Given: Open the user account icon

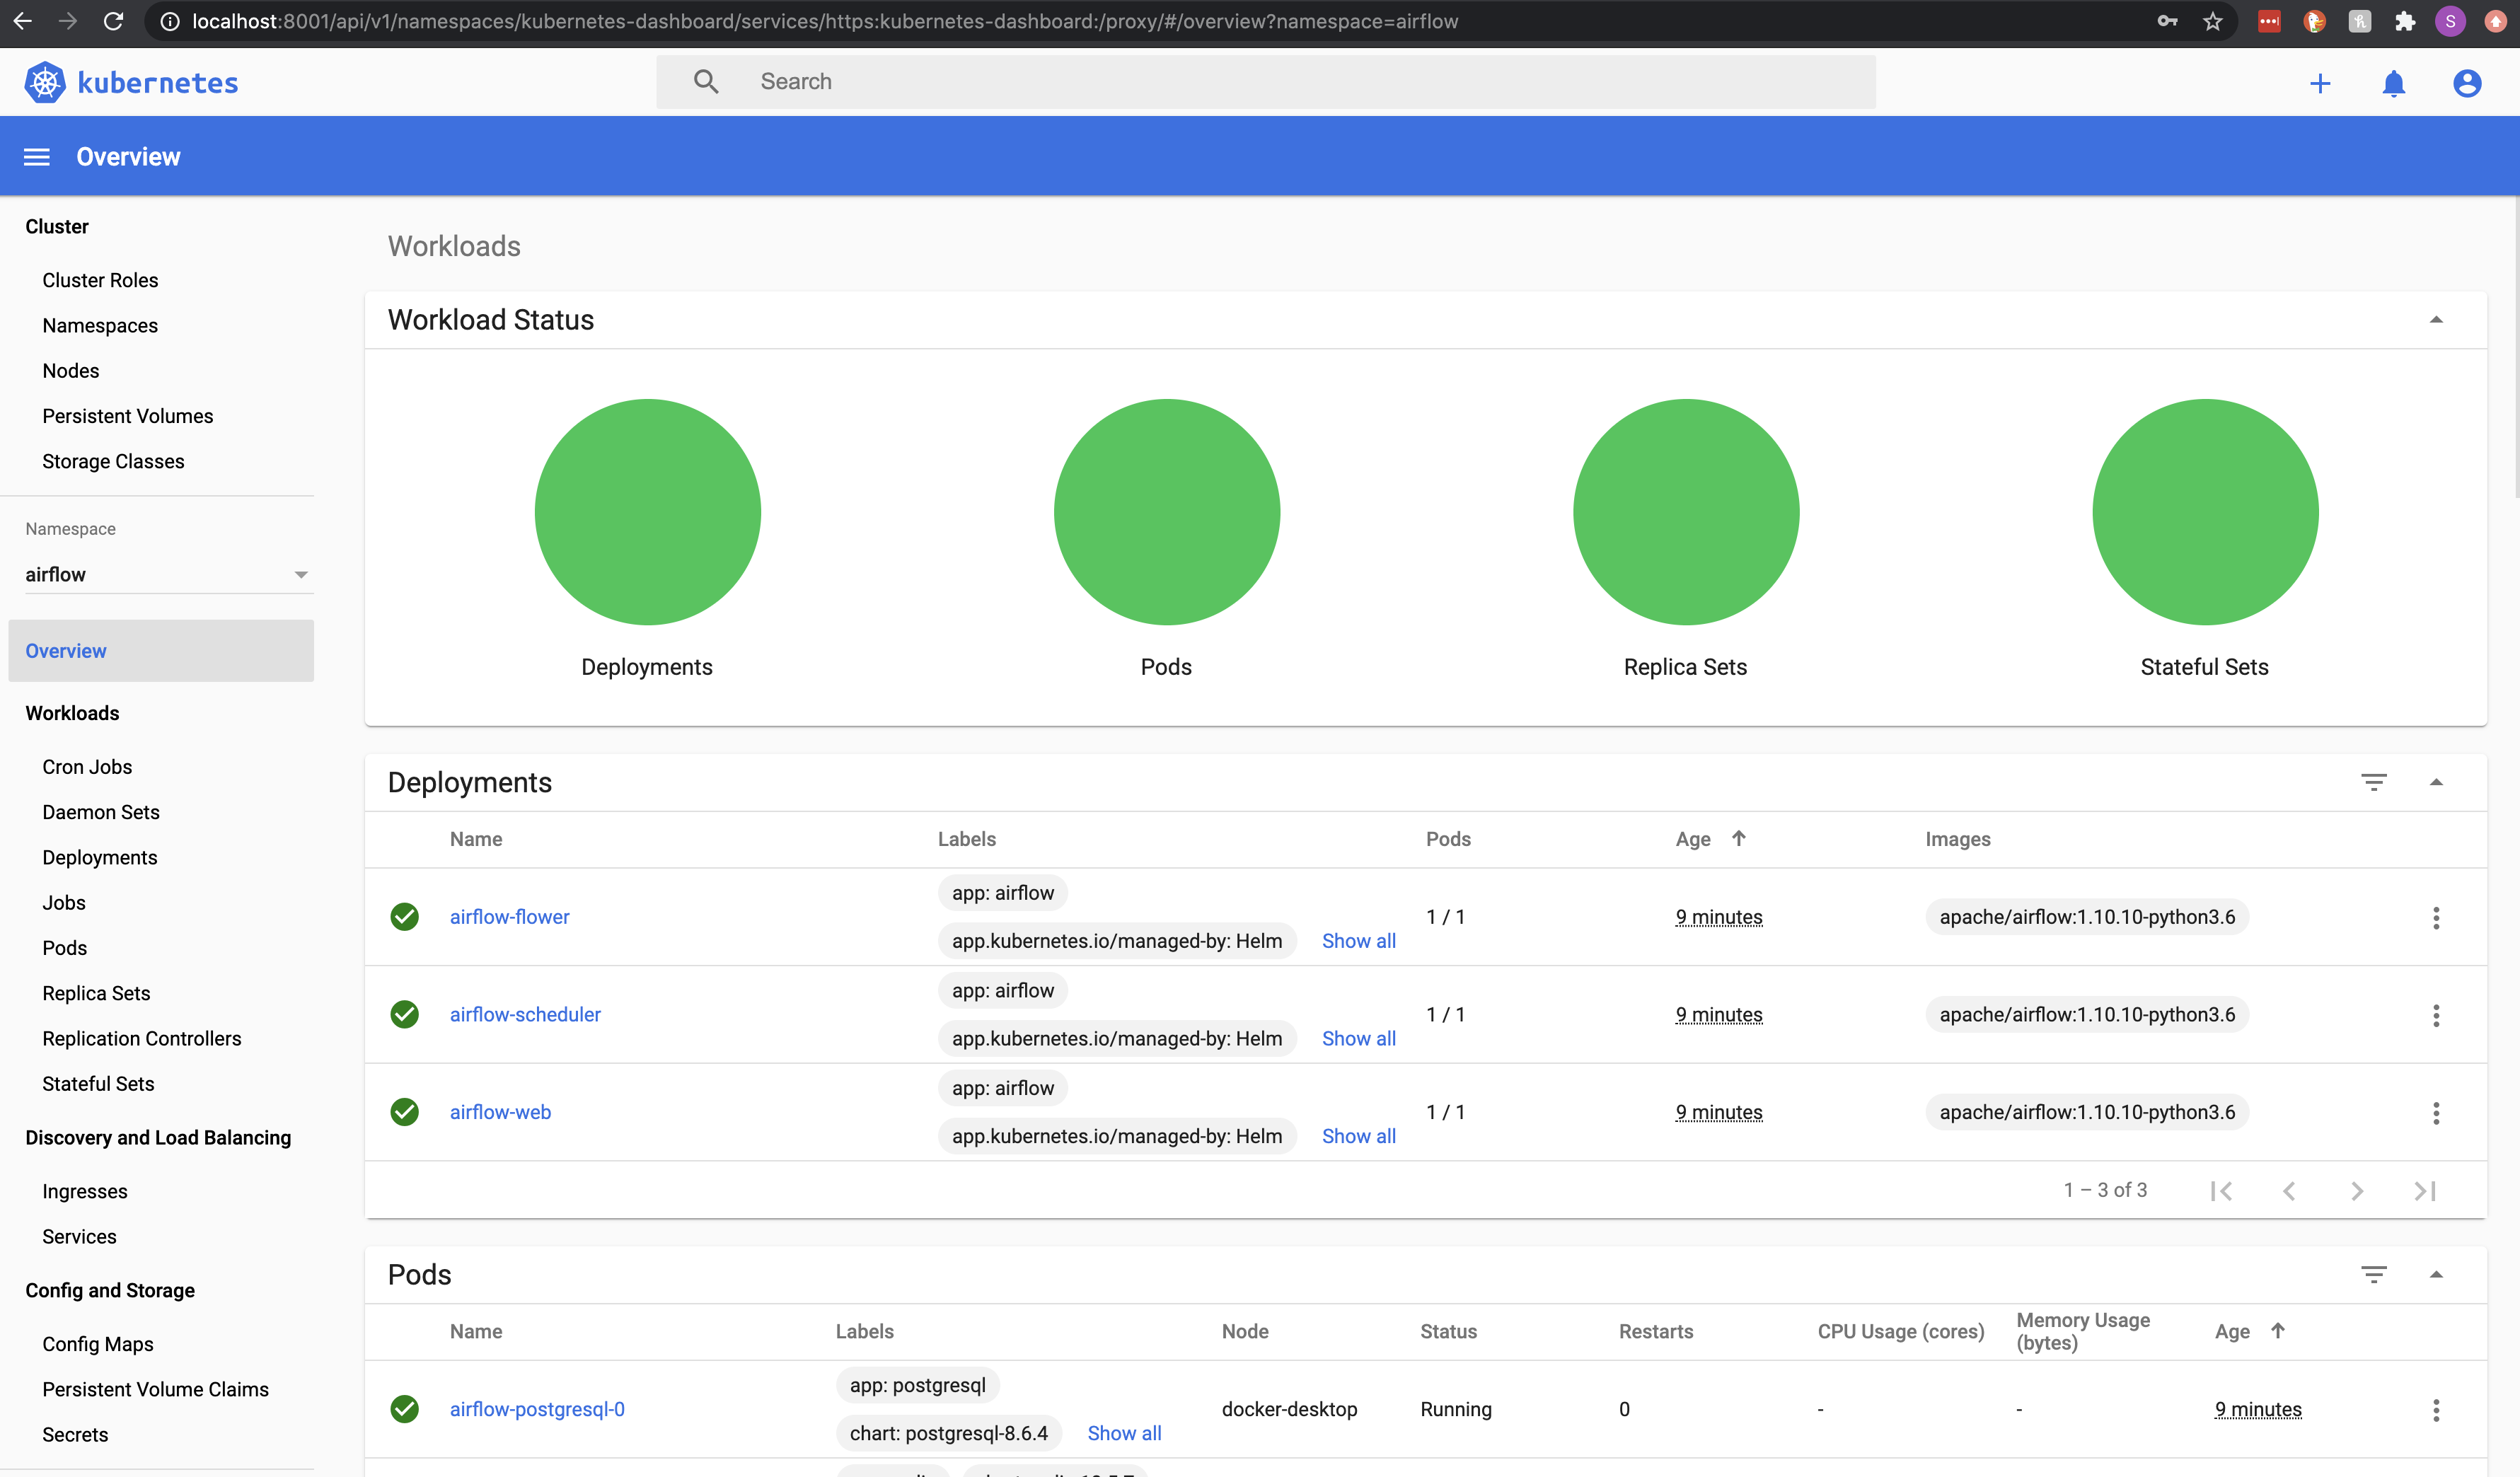Looking at the screenshot, I should [2466, 83].
